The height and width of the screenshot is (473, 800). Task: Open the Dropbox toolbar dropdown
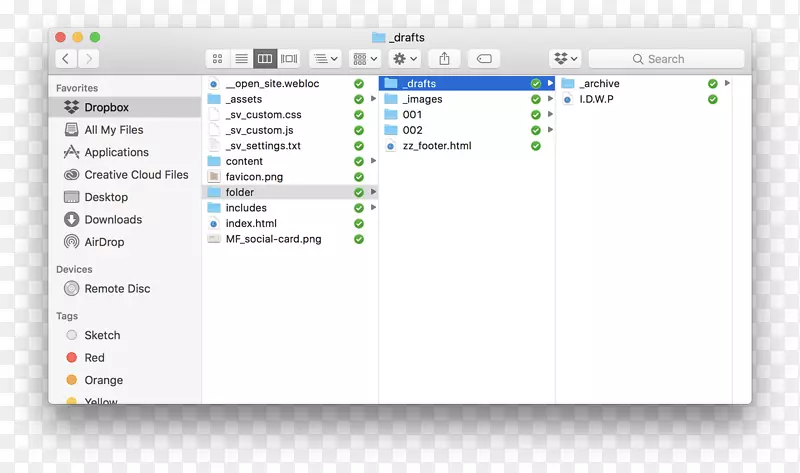[x=565, y=59]
